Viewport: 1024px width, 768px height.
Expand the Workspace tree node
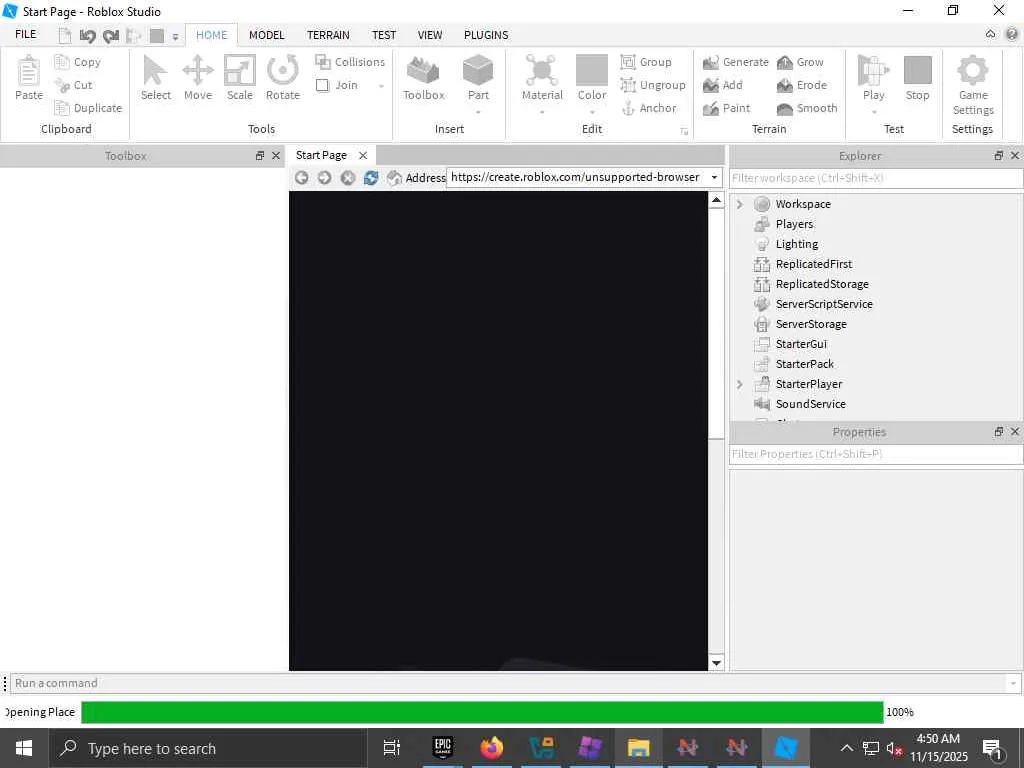click(x=740, y=204)
